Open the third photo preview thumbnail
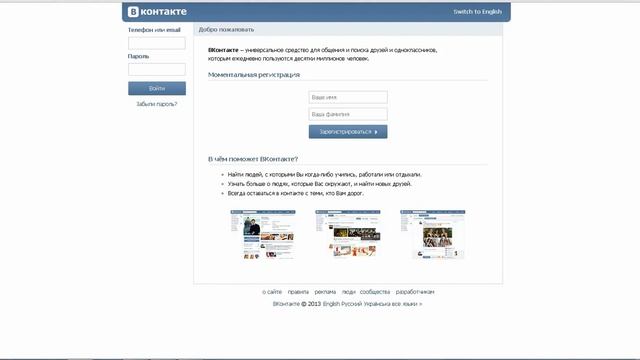640x360 pixels. point(433,235)
